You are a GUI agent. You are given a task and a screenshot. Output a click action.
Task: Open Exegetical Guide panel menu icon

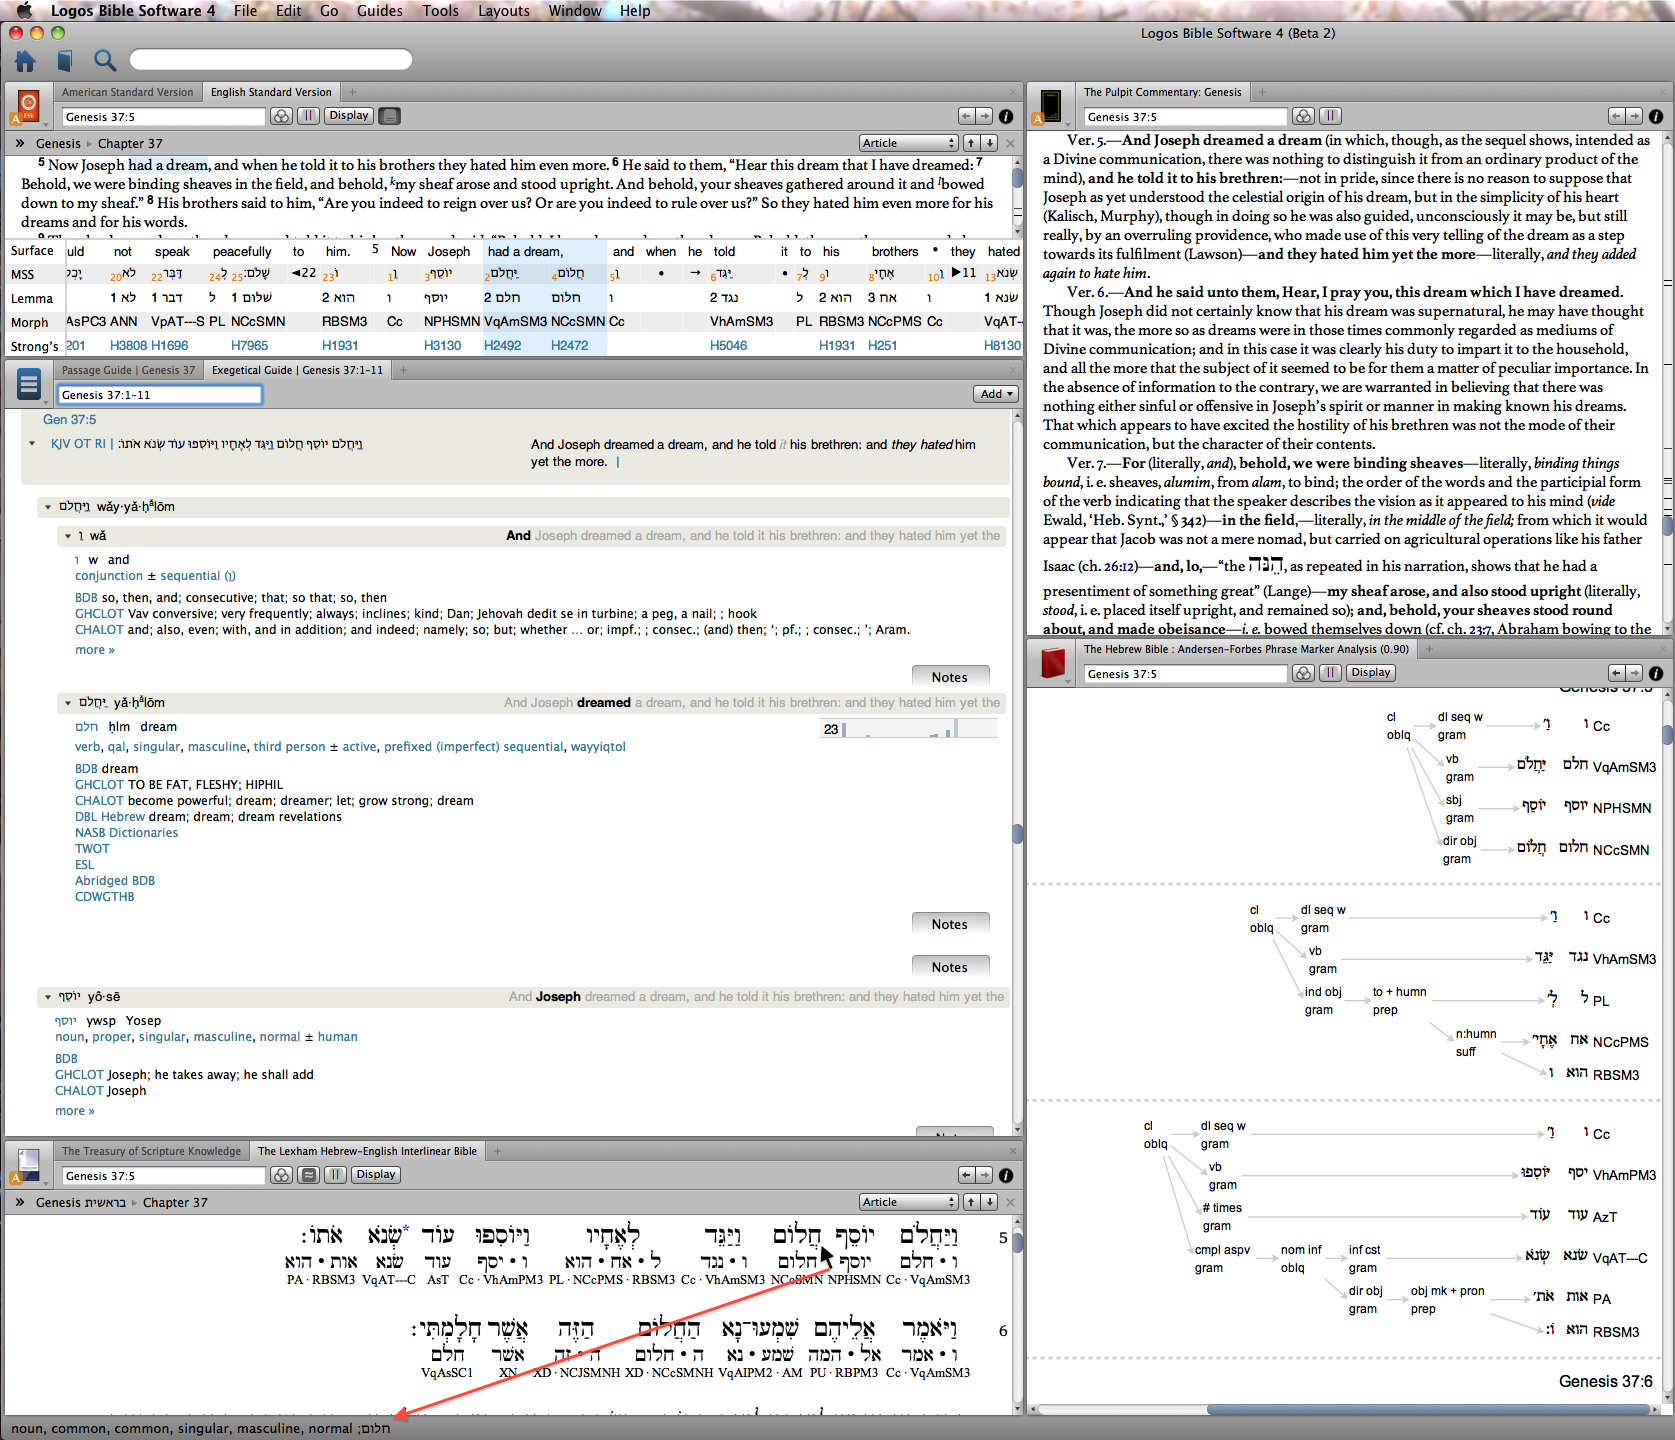(x=29, y=384)
